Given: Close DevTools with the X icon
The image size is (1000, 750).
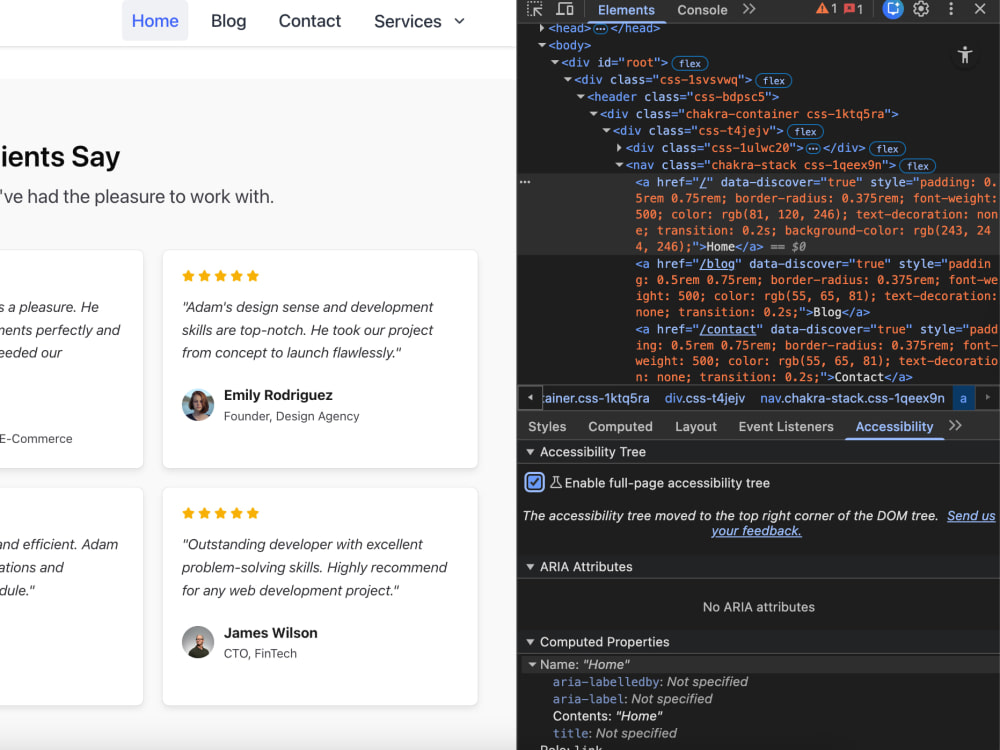Looking at the screenshot, I should pyautogui.click(x=980, y=9).
